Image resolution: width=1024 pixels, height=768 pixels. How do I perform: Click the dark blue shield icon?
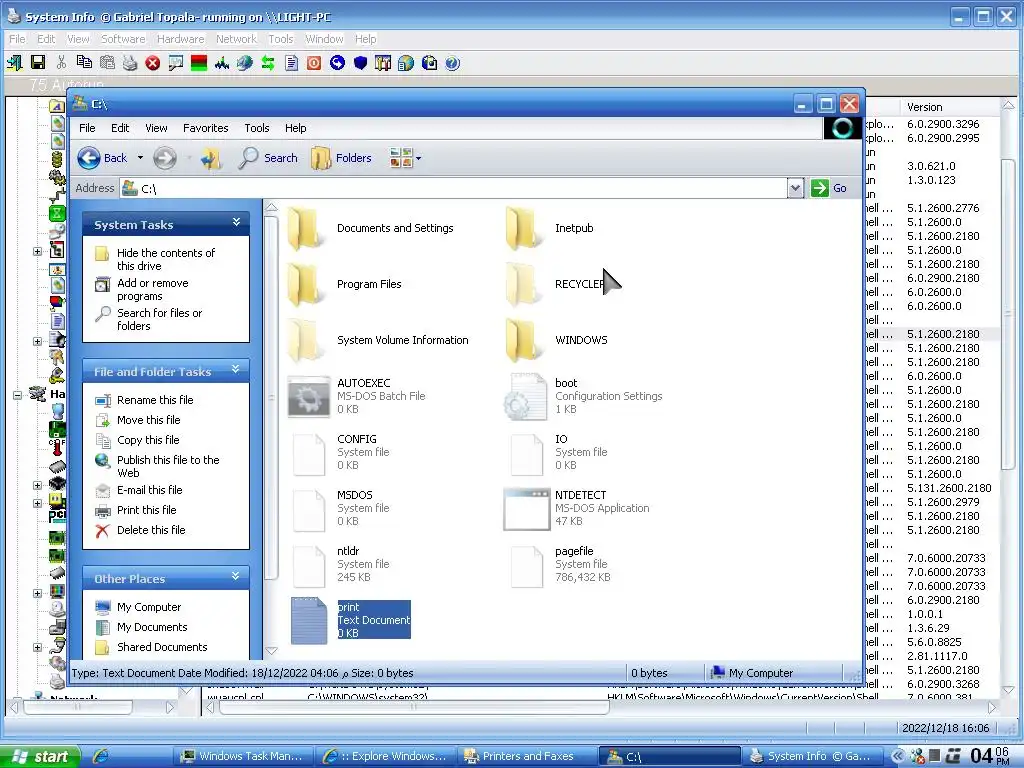click(x=360, y=63)
